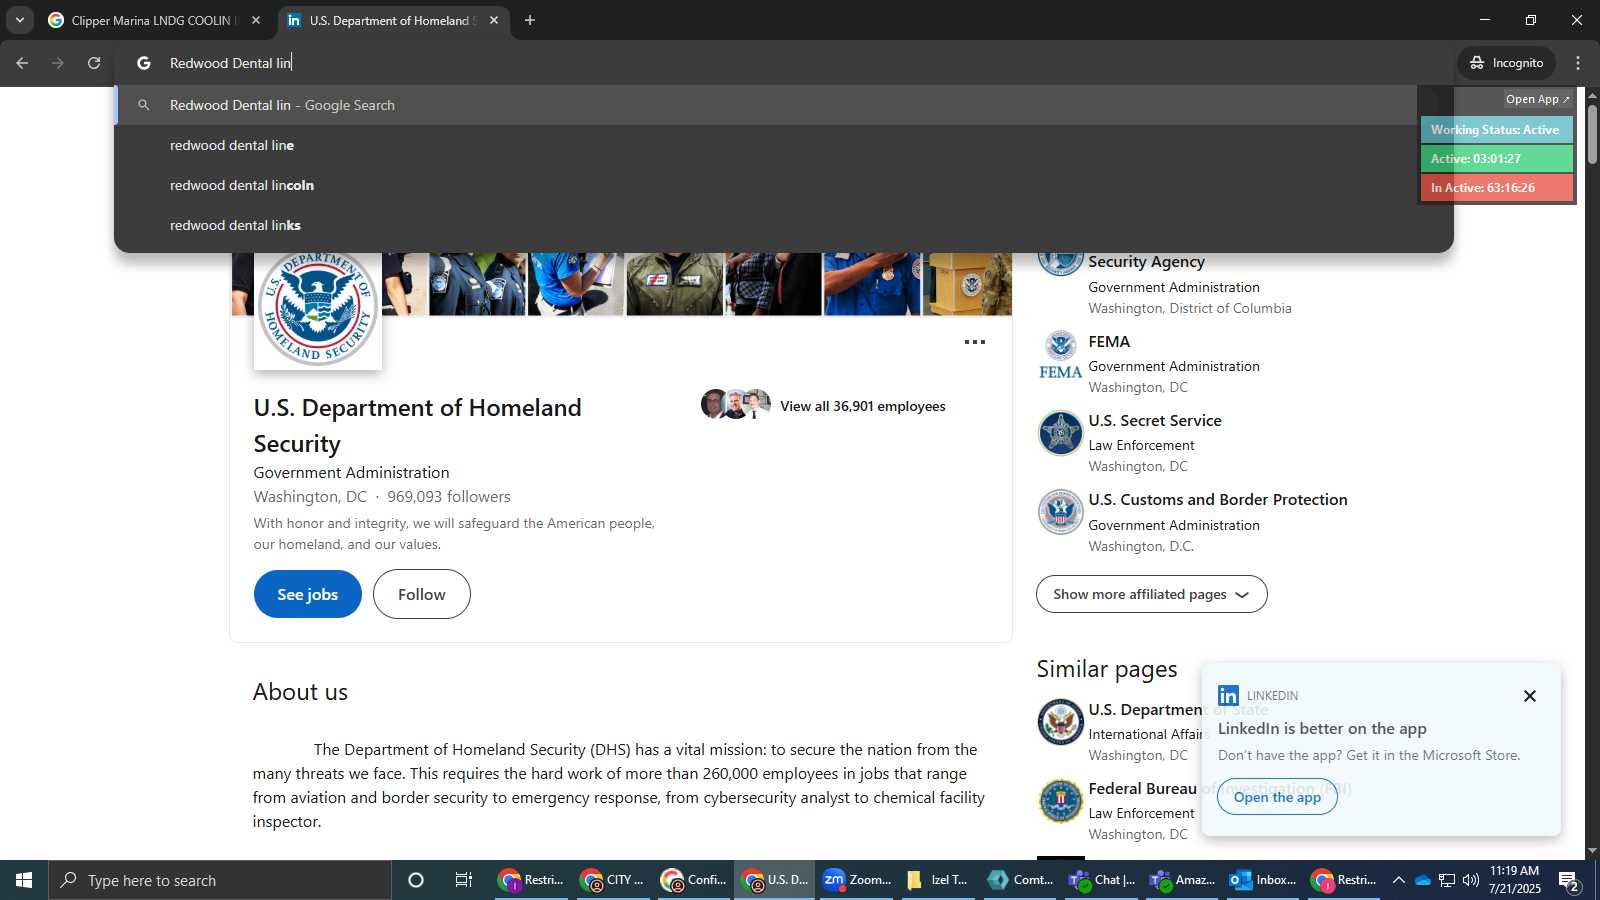Click the FEMA logo icon
Image resolution: width=1600 pixels, height=900 pixels.
[1060, 355]
